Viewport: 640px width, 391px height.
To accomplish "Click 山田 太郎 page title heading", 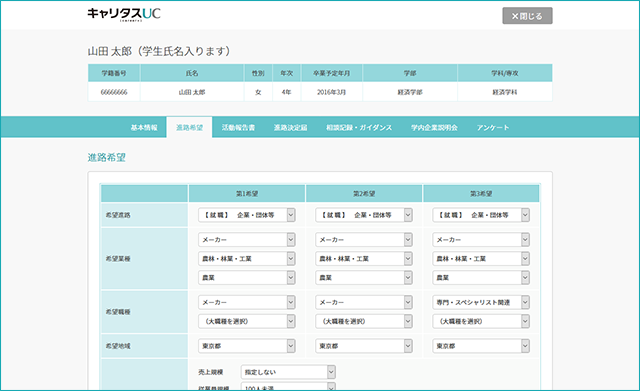I will (159, 51).
